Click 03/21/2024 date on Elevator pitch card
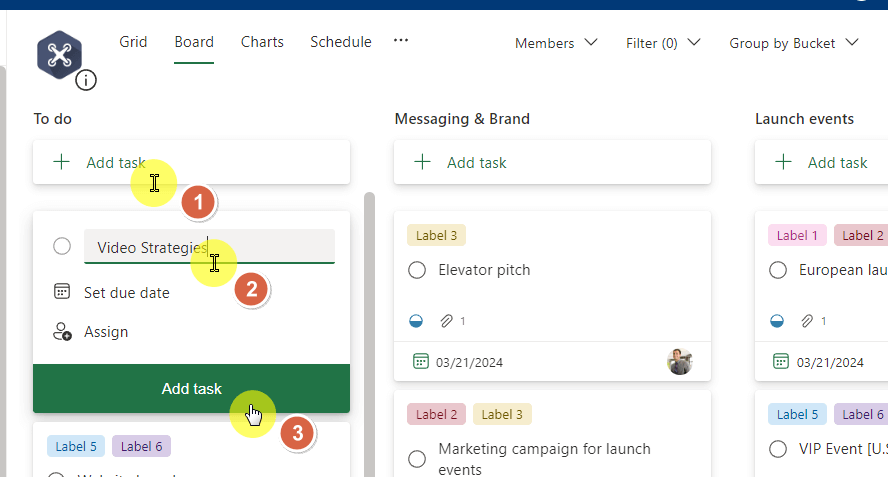Viewport: 888px width, 477px height. tap(469, 363)
